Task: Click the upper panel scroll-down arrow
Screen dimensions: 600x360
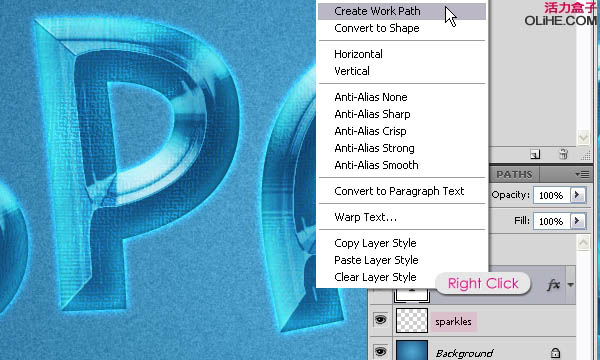Action: pos(583,137)
